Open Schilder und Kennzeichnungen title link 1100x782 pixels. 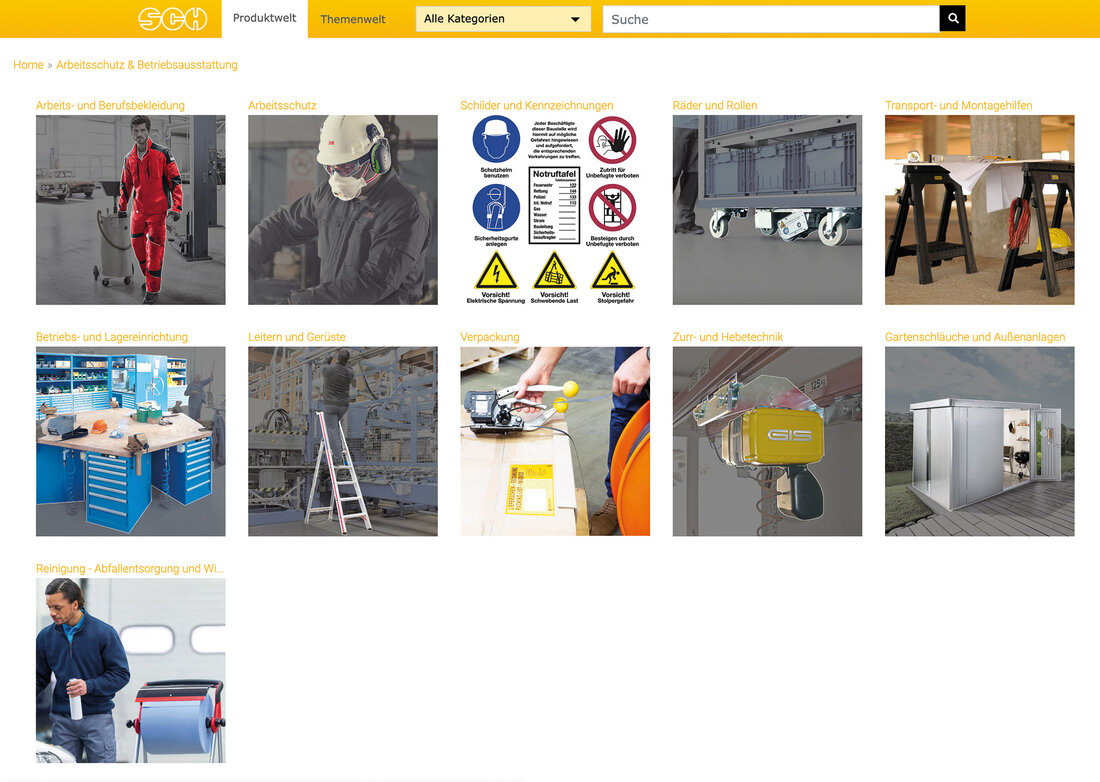click(x=537, y=105)
